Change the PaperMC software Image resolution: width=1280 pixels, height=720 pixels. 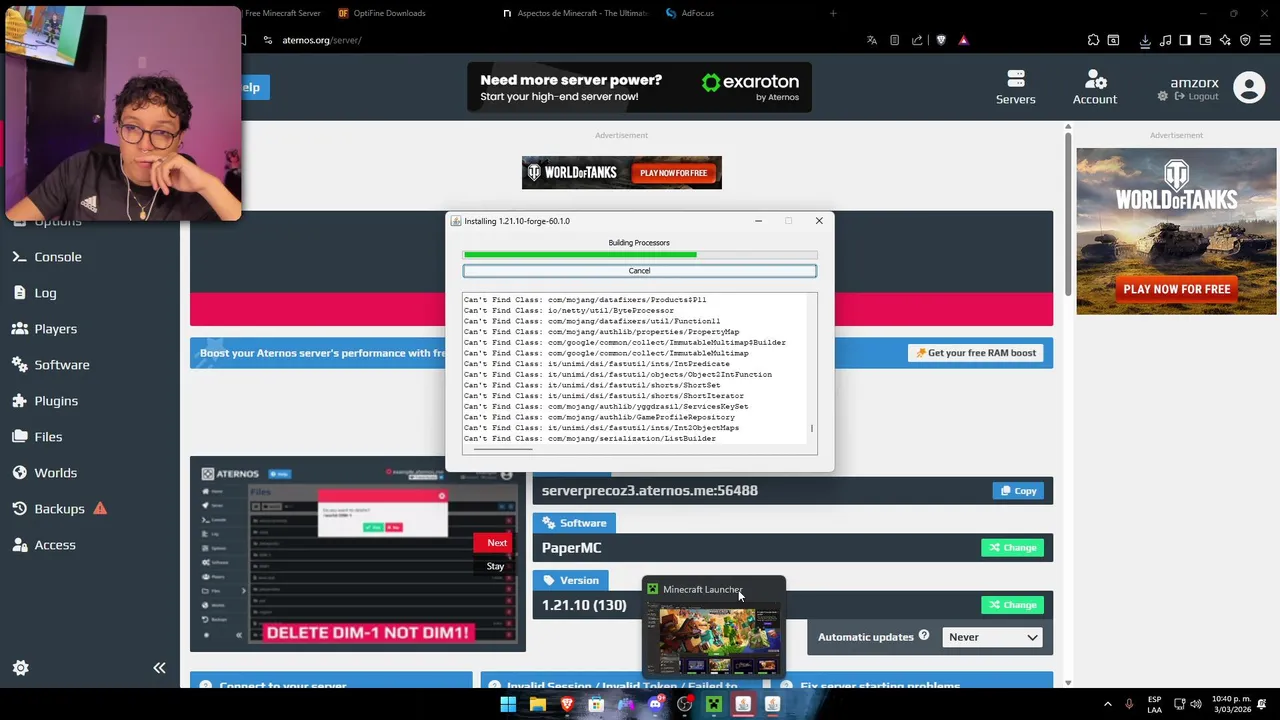point(1012,548)
